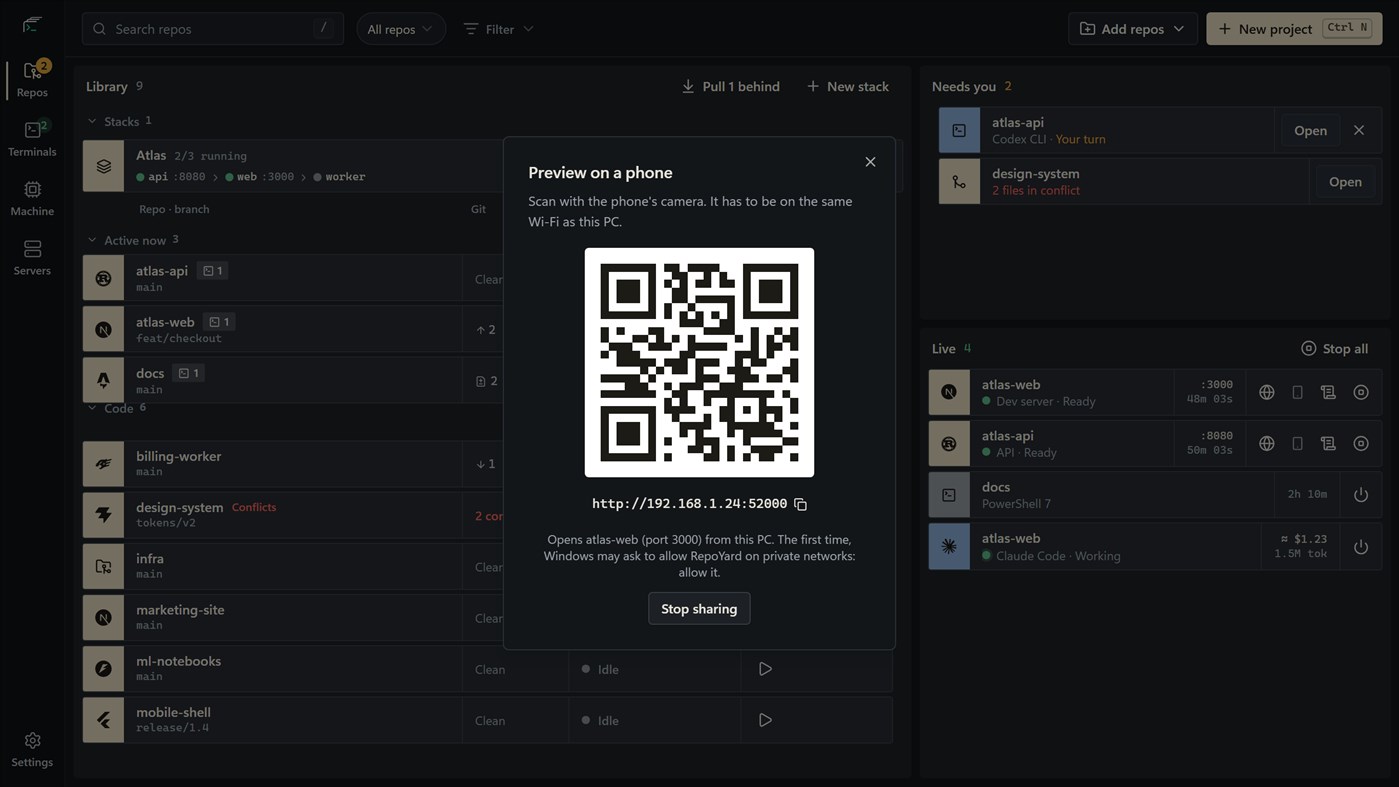The height and width of the screenshot is (787, 1399).
Task: Run the ml-notebooks repo with play icon
Action: [x=765, y=669]
